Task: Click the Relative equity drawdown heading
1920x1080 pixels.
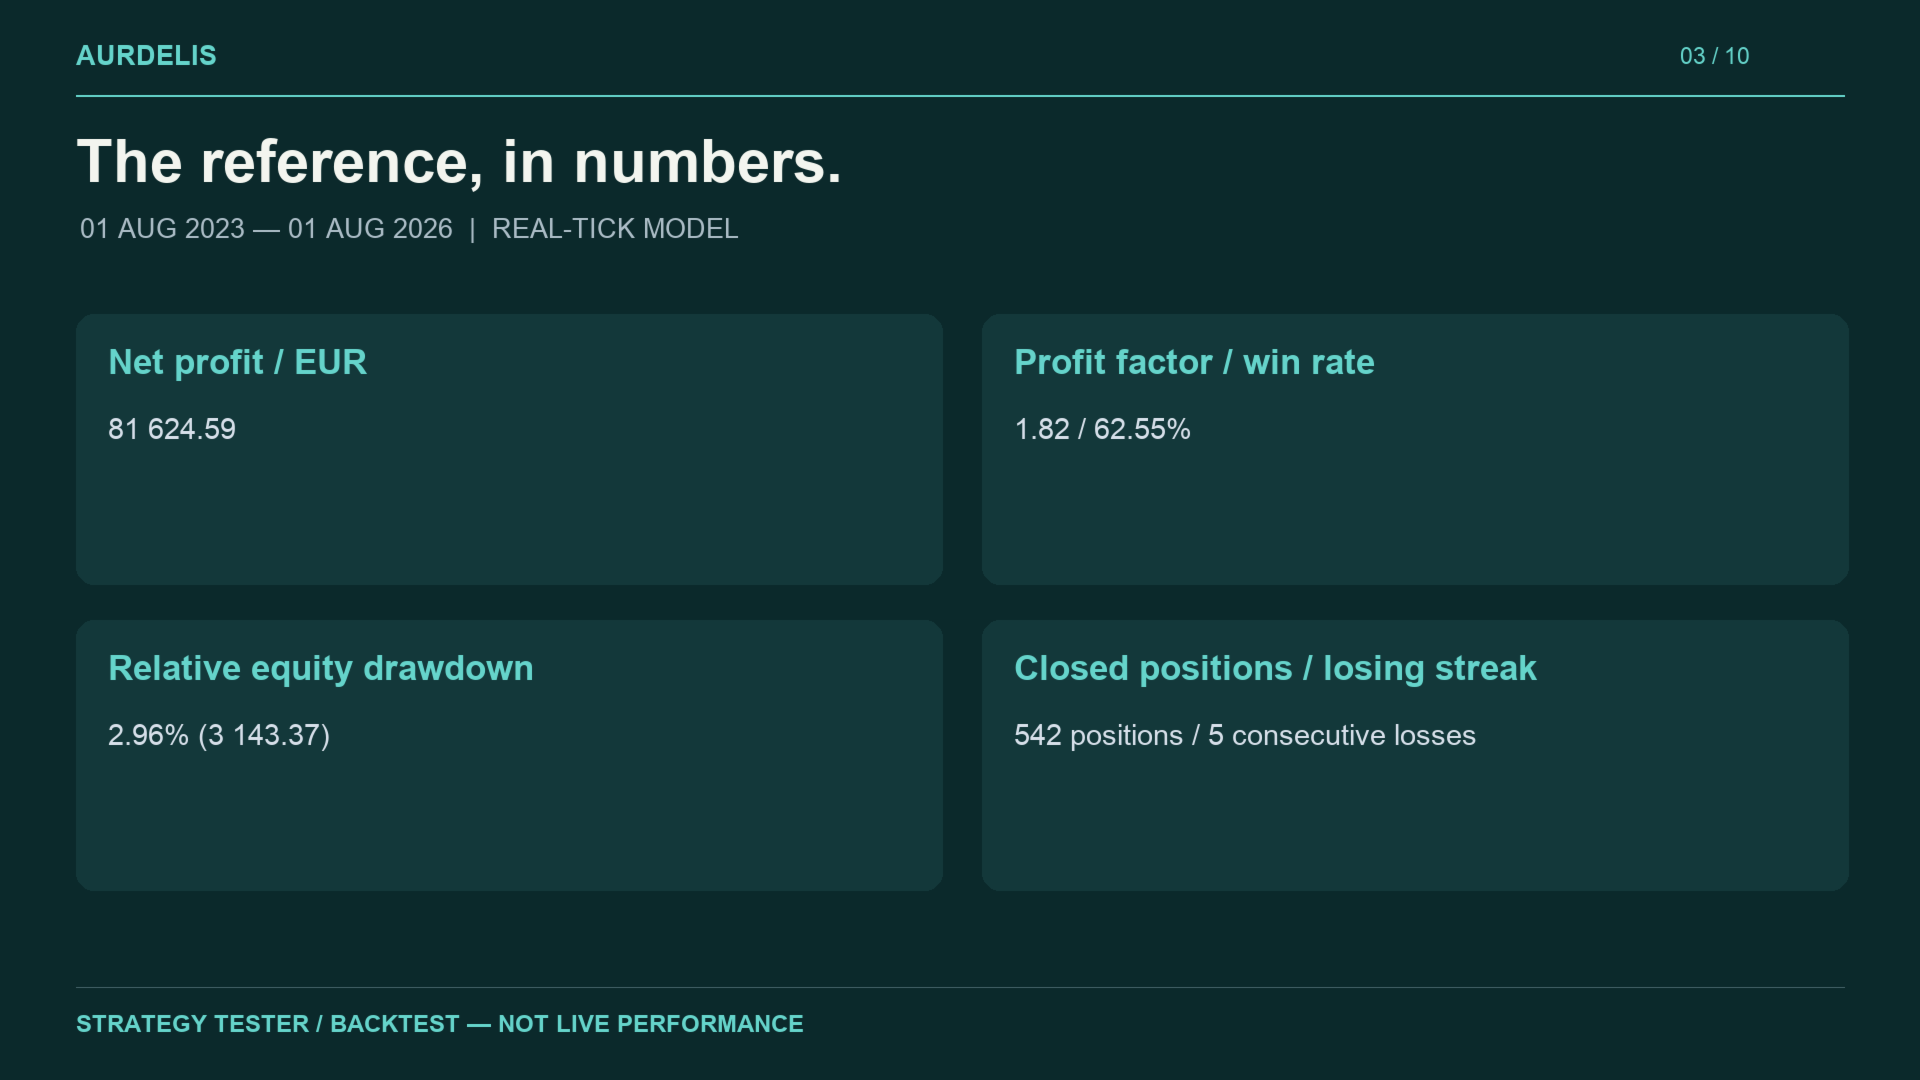Action: click(x=321, y=668)
